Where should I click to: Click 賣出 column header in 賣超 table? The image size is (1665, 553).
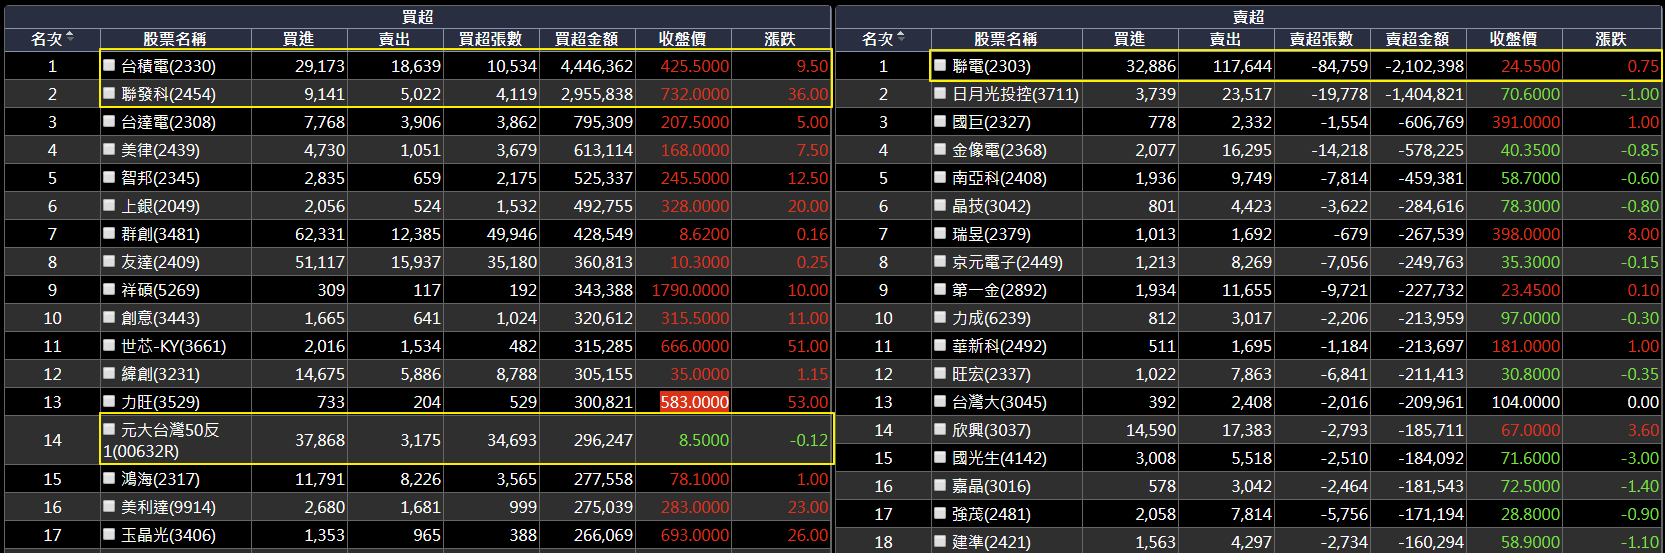tap(1226, 39)
